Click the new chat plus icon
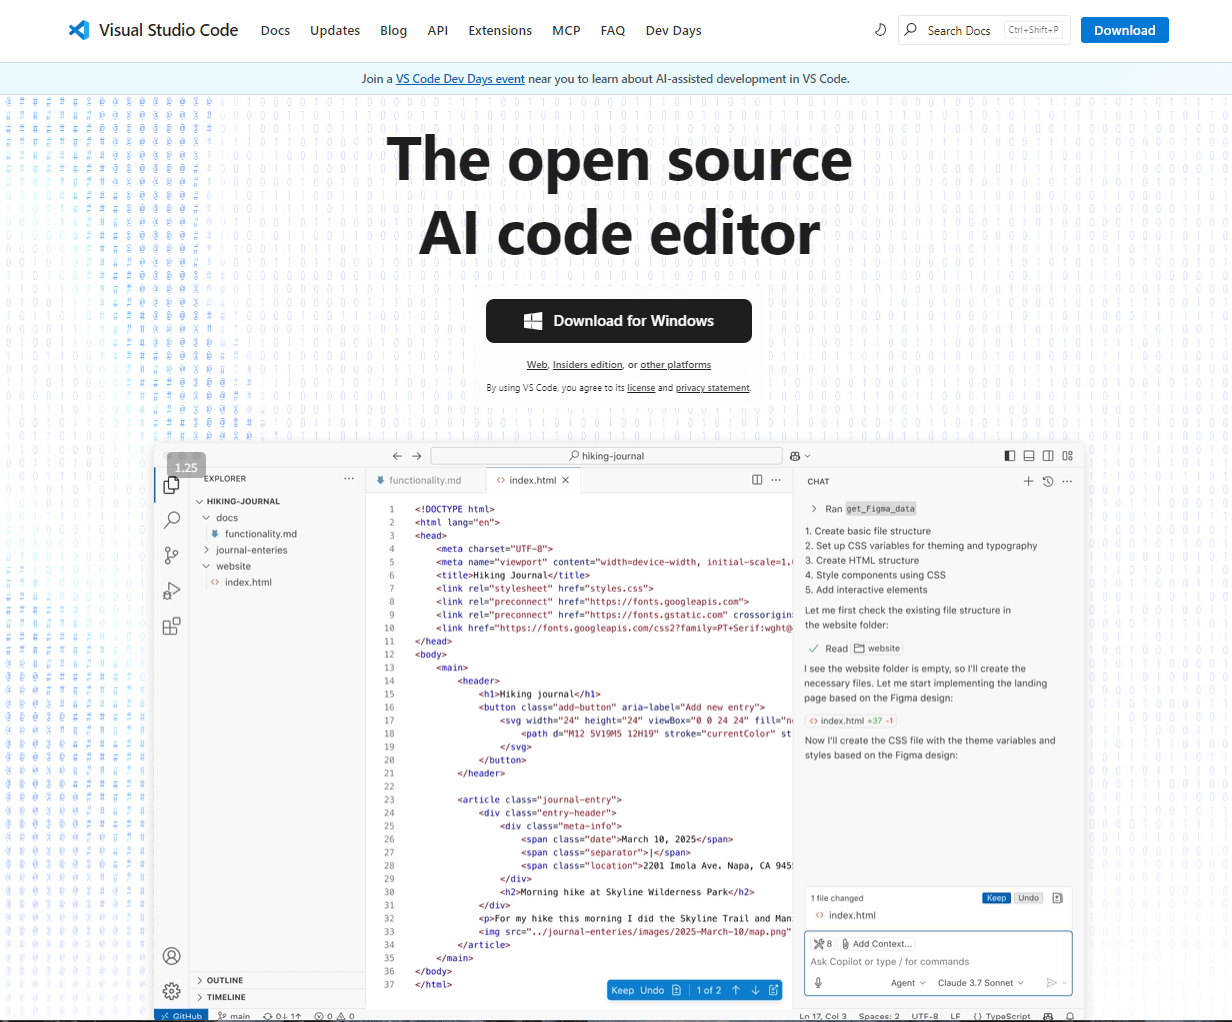Image resolution: width=1232 pixels, height=1022 pixels. pyautogui.click(x=1028, y=481)
